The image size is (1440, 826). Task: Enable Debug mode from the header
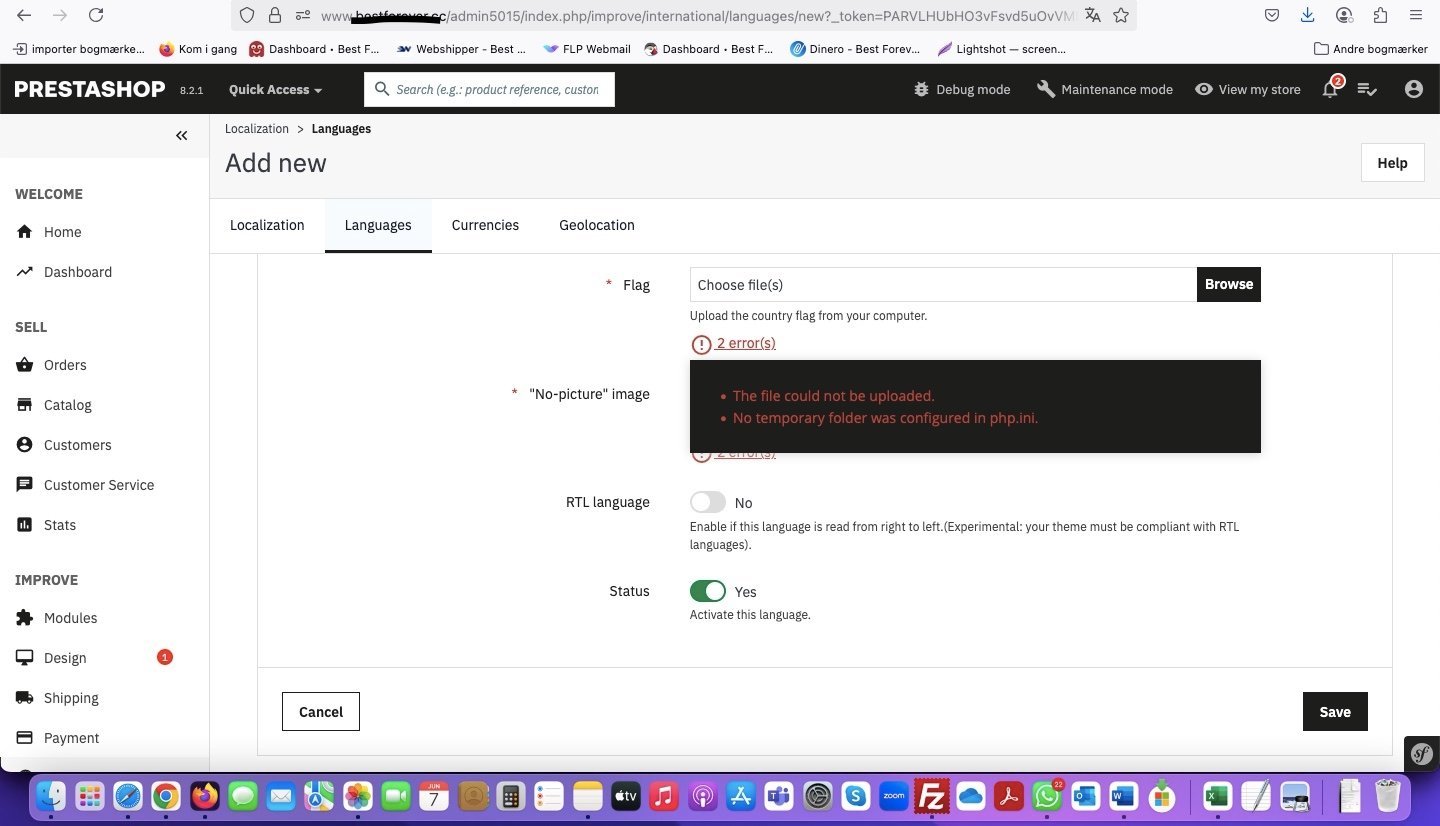[962, 89]
